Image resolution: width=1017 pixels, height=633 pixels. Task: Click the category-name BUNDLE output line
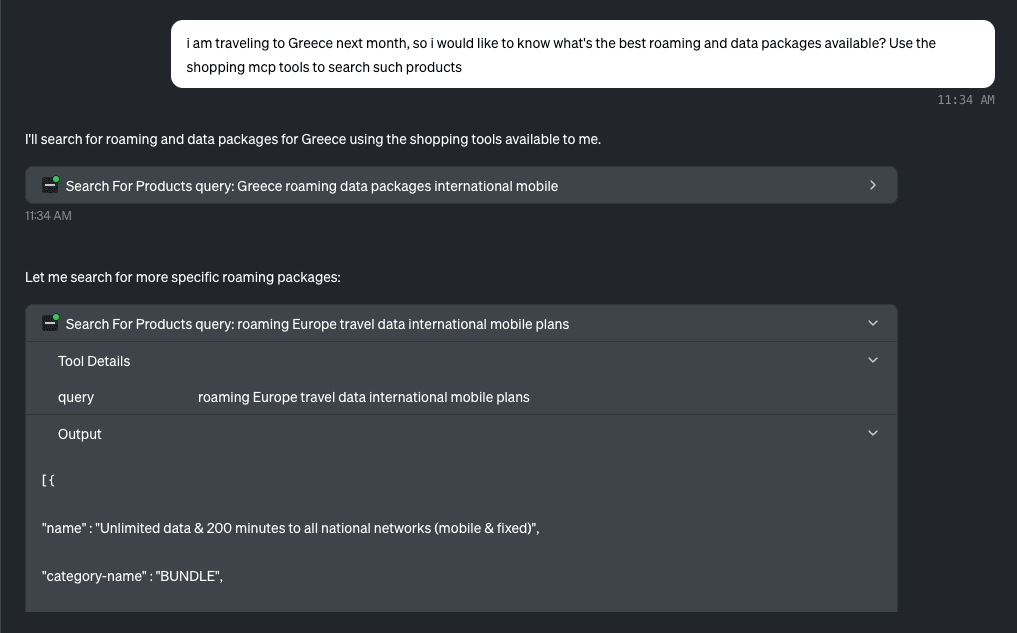coord(131,576)
